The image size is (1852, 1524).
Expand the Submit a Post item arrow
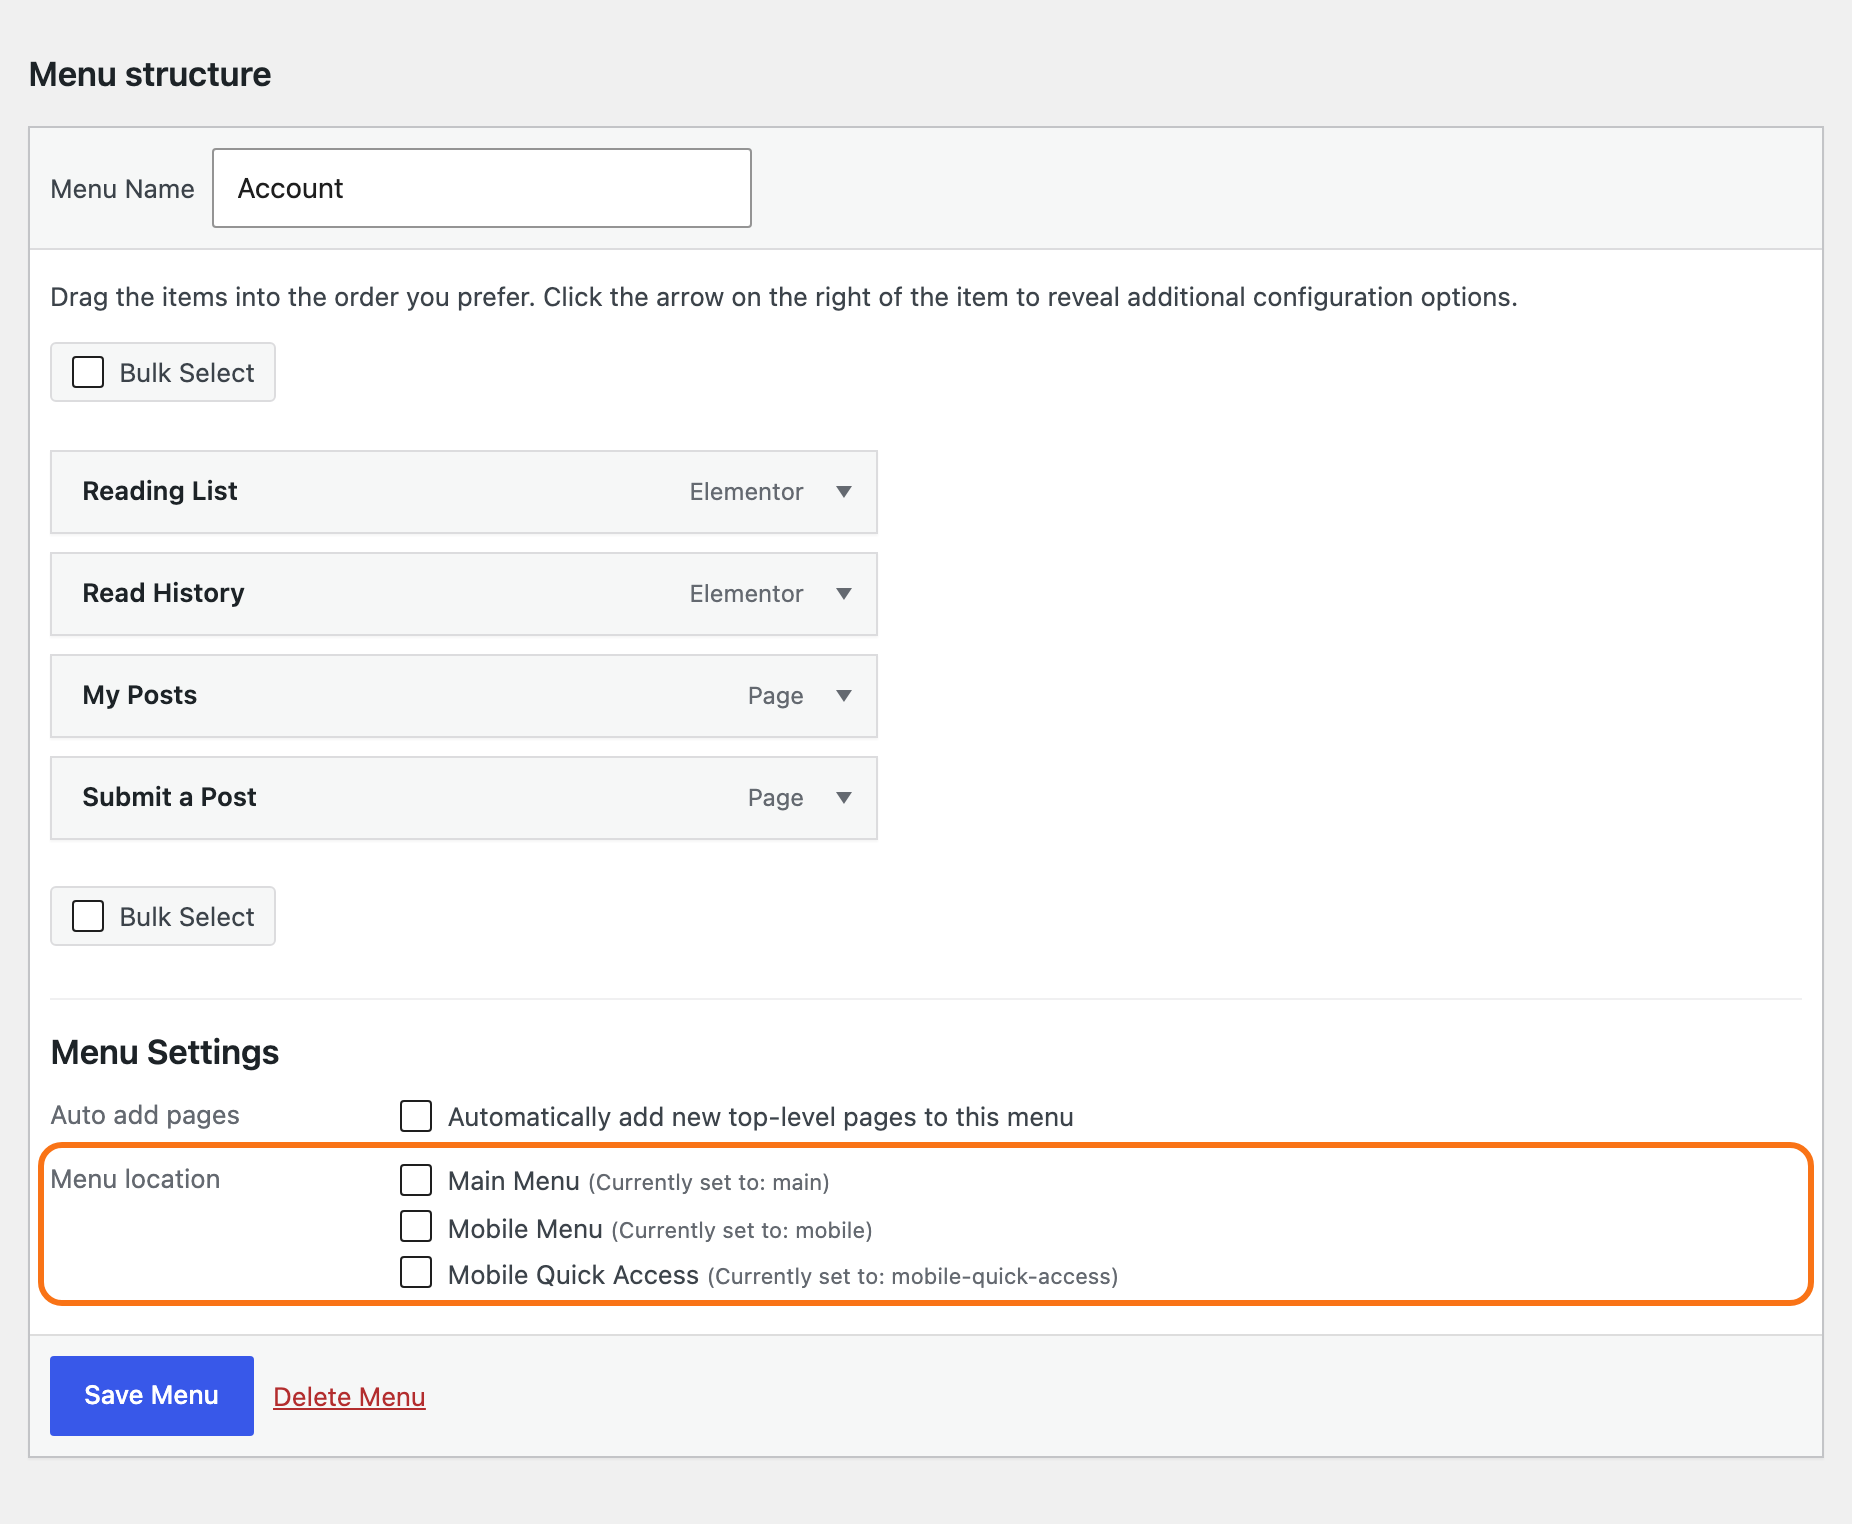coord(844,798)
